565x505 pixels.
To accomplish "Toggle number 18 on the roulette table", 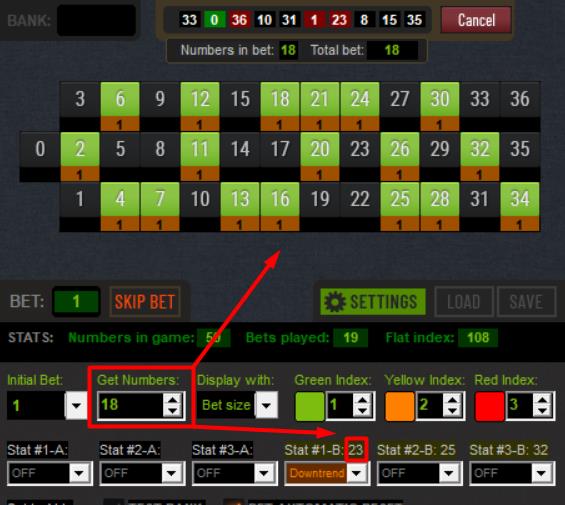I will [280, 99].
